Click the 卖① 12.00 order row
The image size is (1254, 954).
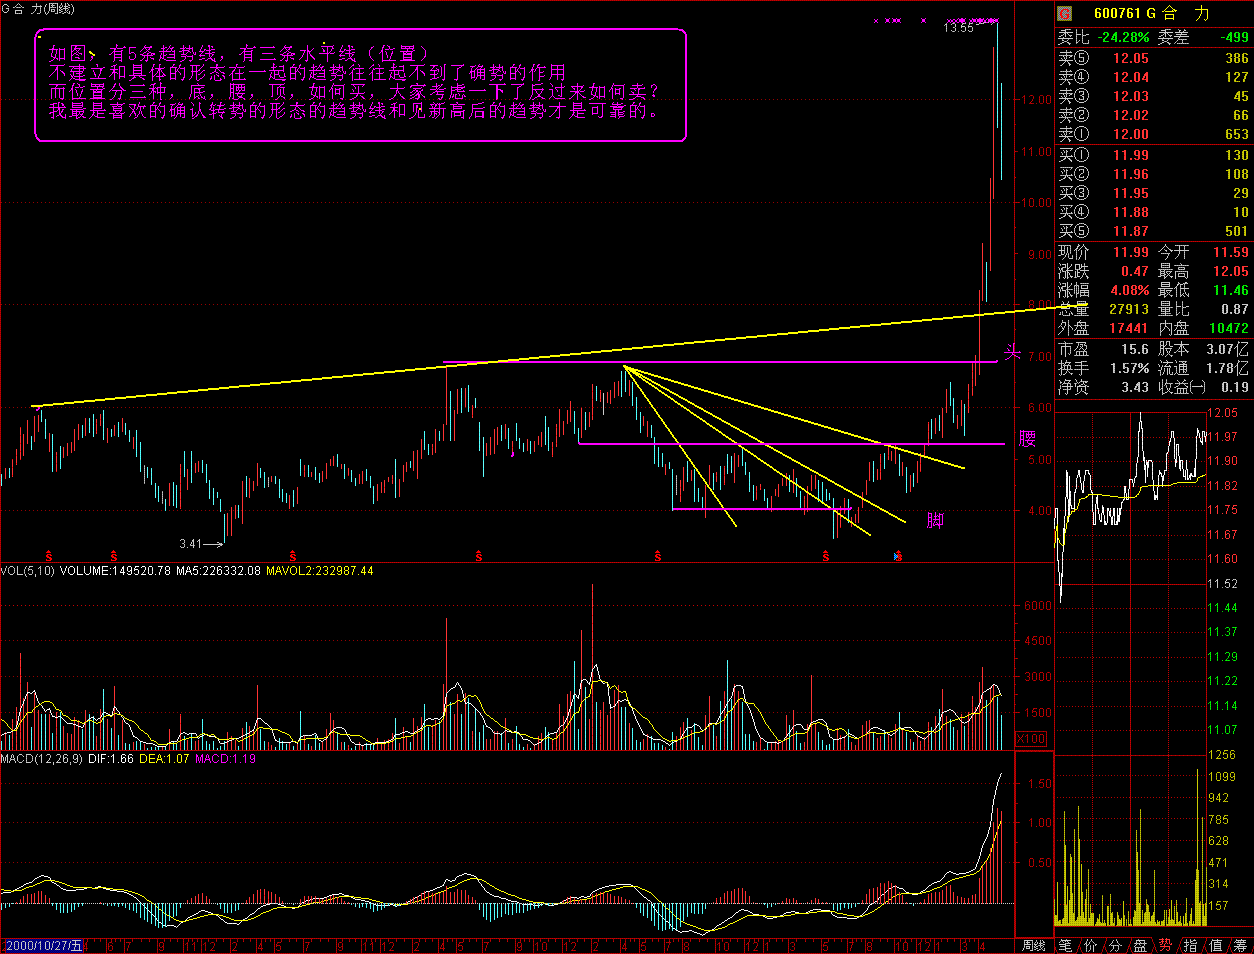click(x=1154, y=134)
